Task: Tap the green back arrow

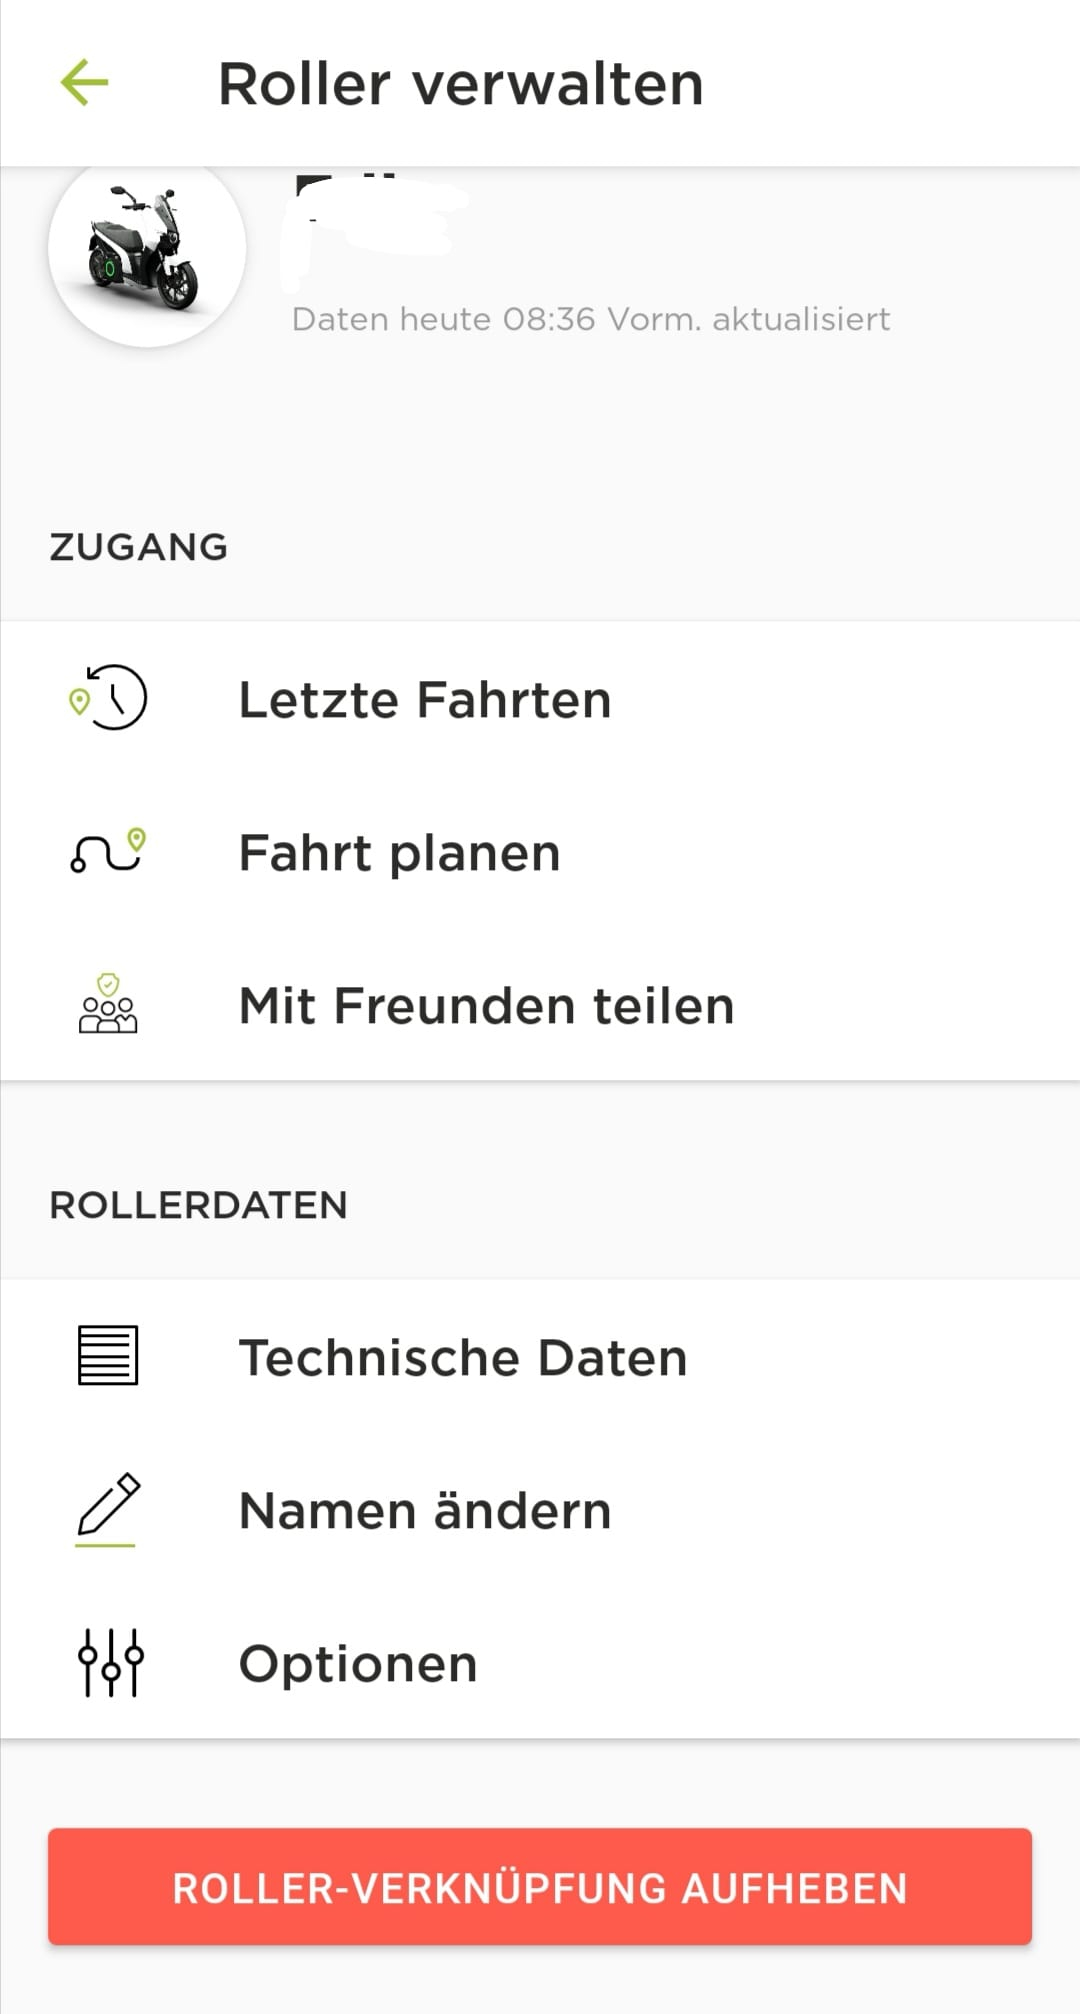Action: tap(84, 82)
